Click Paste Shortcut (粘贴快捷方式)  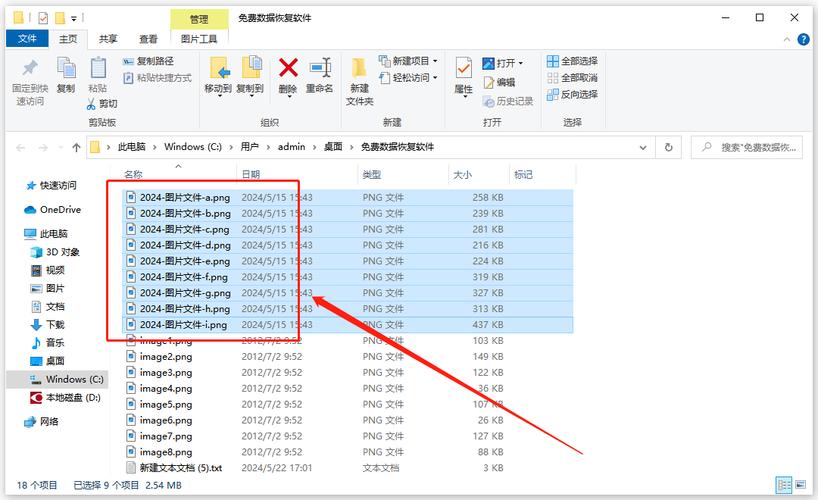(x=157, y=78)
